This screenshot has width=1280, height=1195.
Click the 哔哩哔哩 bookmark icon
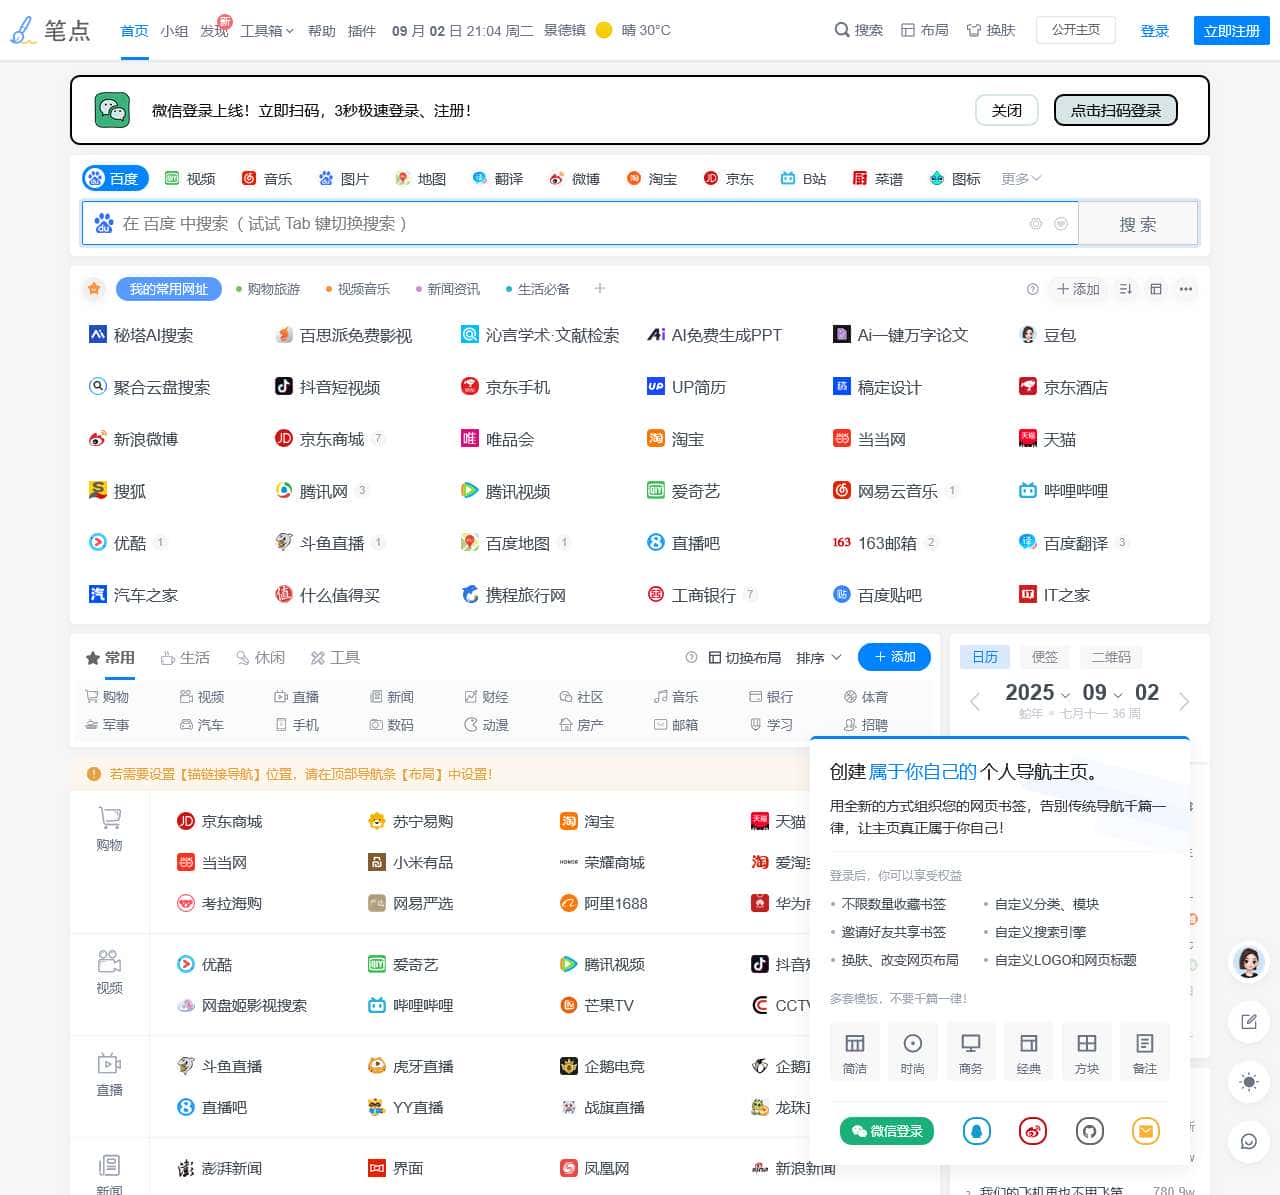point(1027,491)
